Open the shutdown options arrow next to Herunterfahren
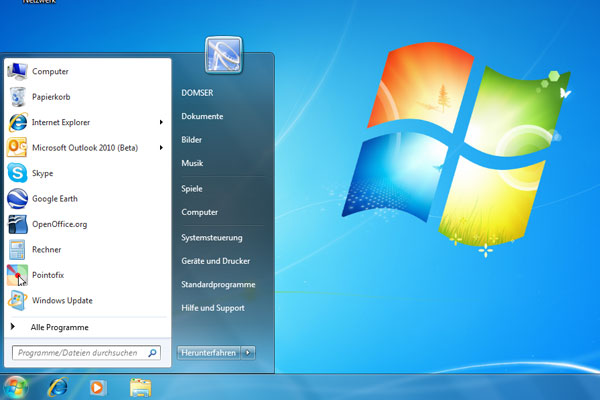This screenshot has height=400, width=600. pyautogui.click(x=249, y=352)
